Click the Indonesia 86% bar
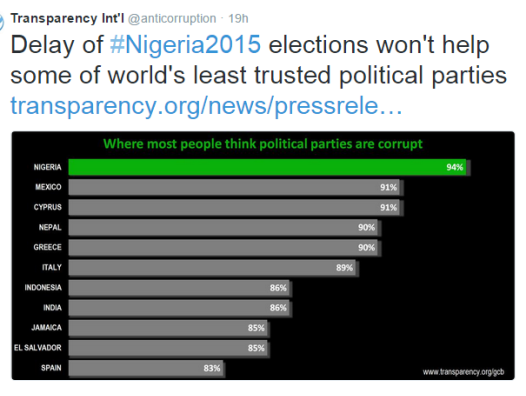 pyautogui.click(x=180, y=288)
